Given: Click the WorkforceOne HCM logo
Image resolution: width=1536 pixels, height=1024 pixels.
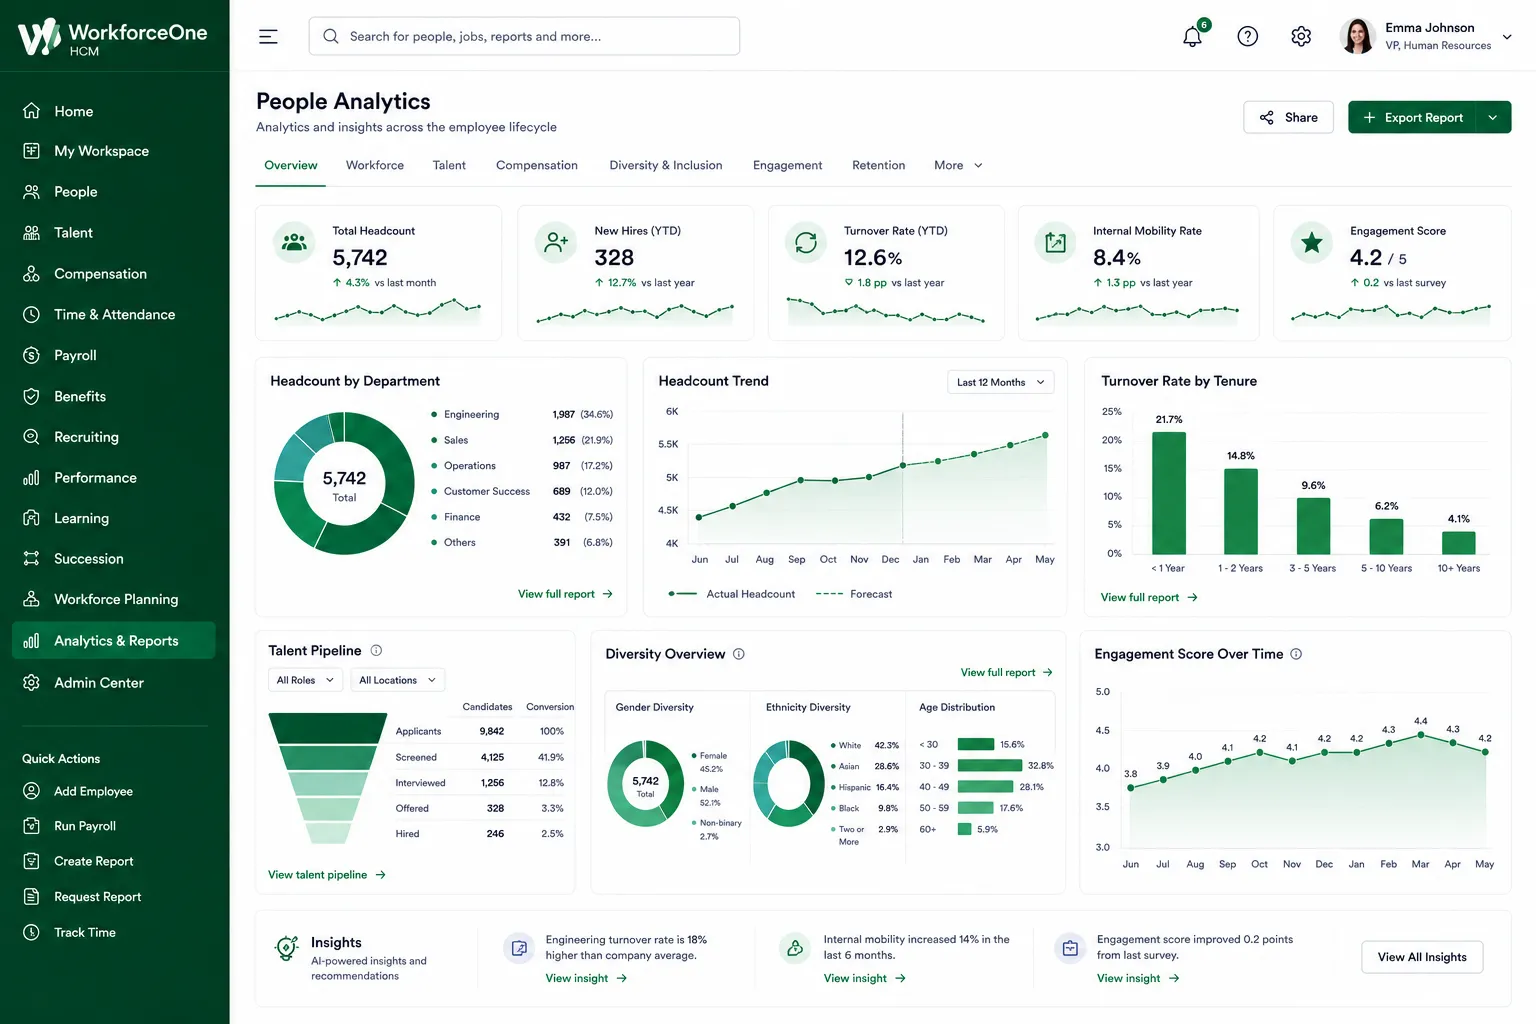Looking at the screenshot, I should (x=113, y=38).
